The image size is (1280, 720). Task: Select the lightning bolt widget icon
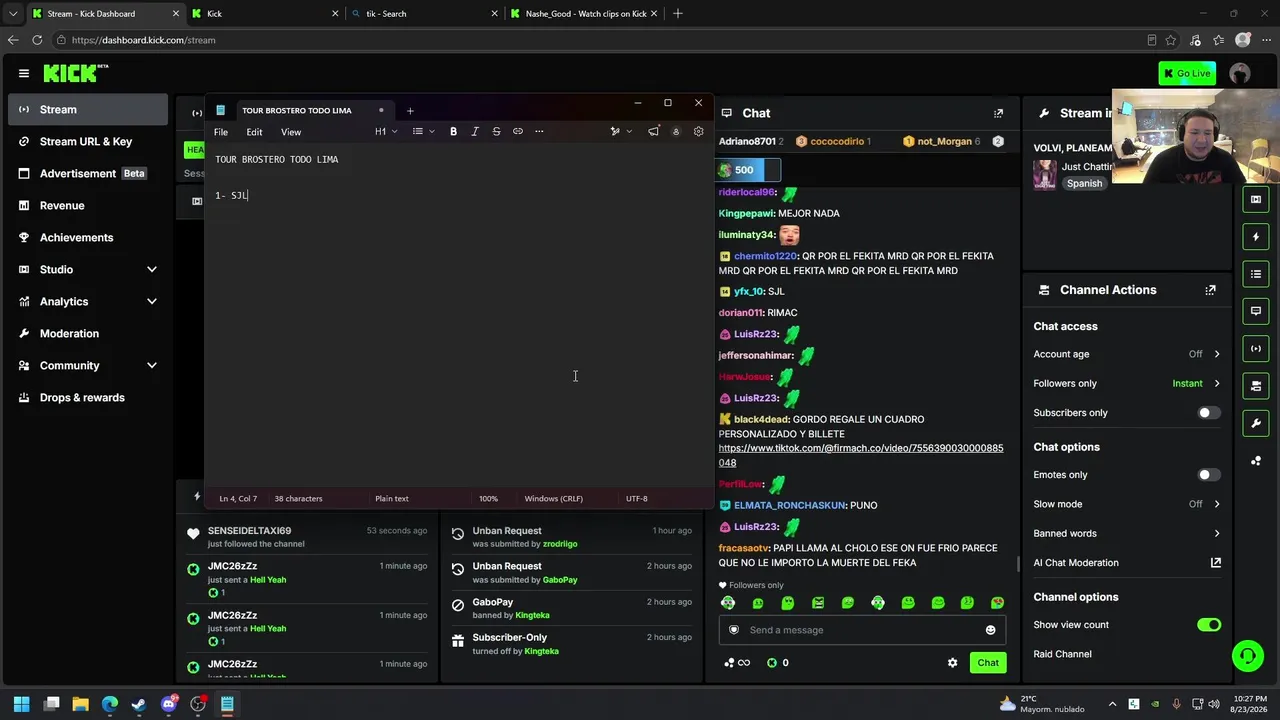(1256, 237)
